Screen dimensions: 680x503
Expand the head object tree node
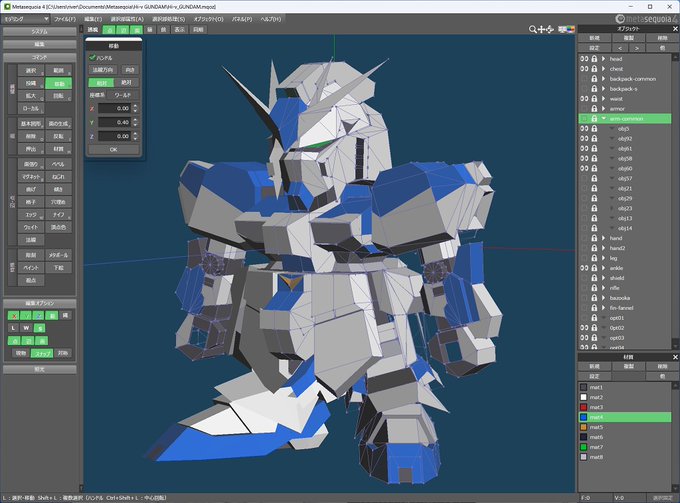pos(603,59)
